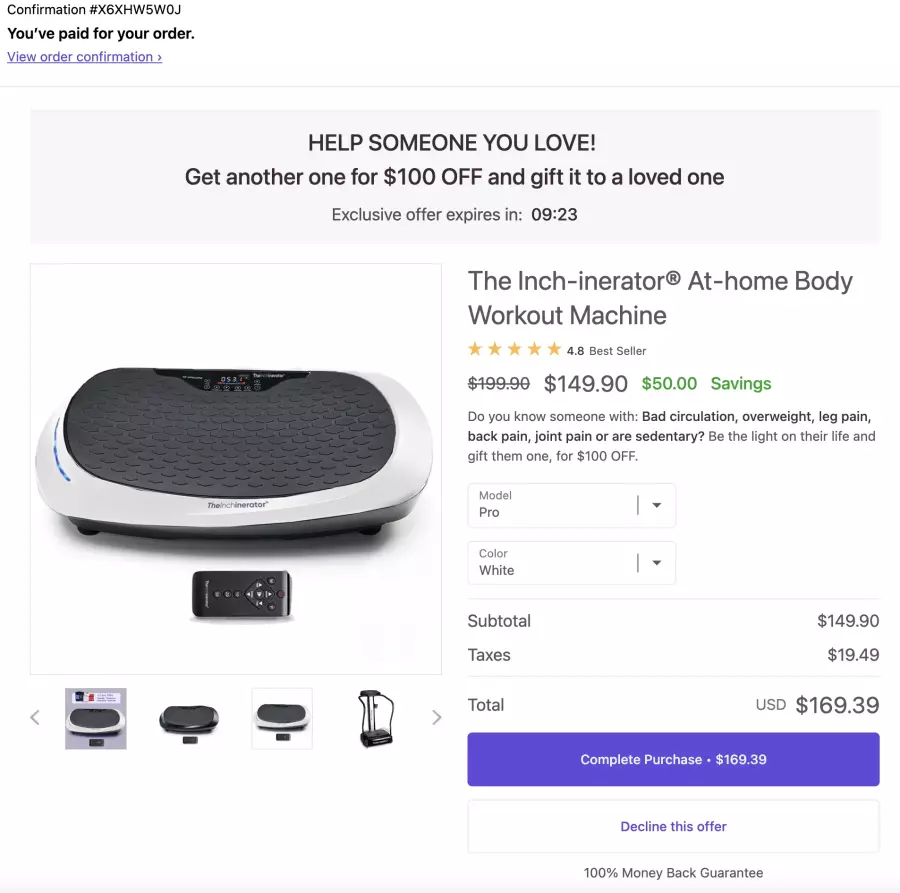This screenshot has height=893, width=900.
Task: Click the five-star rating icons
Action: click(514, 349)
